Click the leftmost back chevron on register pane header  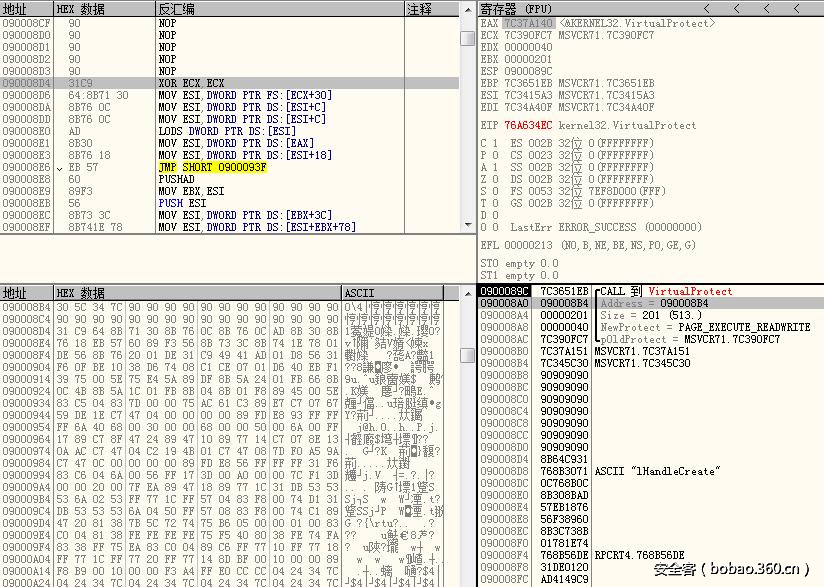point(706,8)
